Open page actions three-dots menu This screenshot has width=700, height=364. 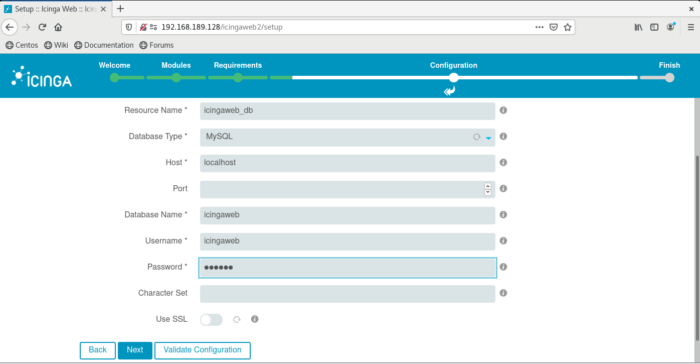(539, 27)
